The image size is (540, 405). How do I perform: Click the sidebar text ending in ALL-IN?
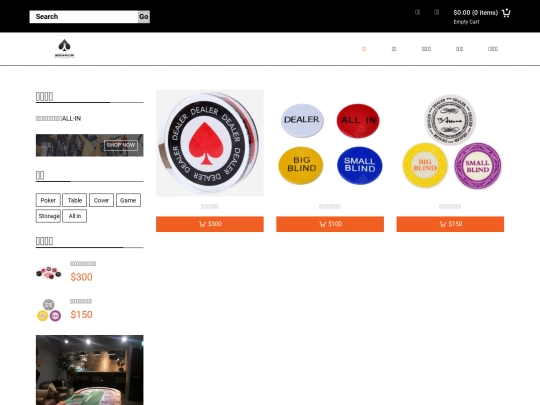(x=59, y=118)
